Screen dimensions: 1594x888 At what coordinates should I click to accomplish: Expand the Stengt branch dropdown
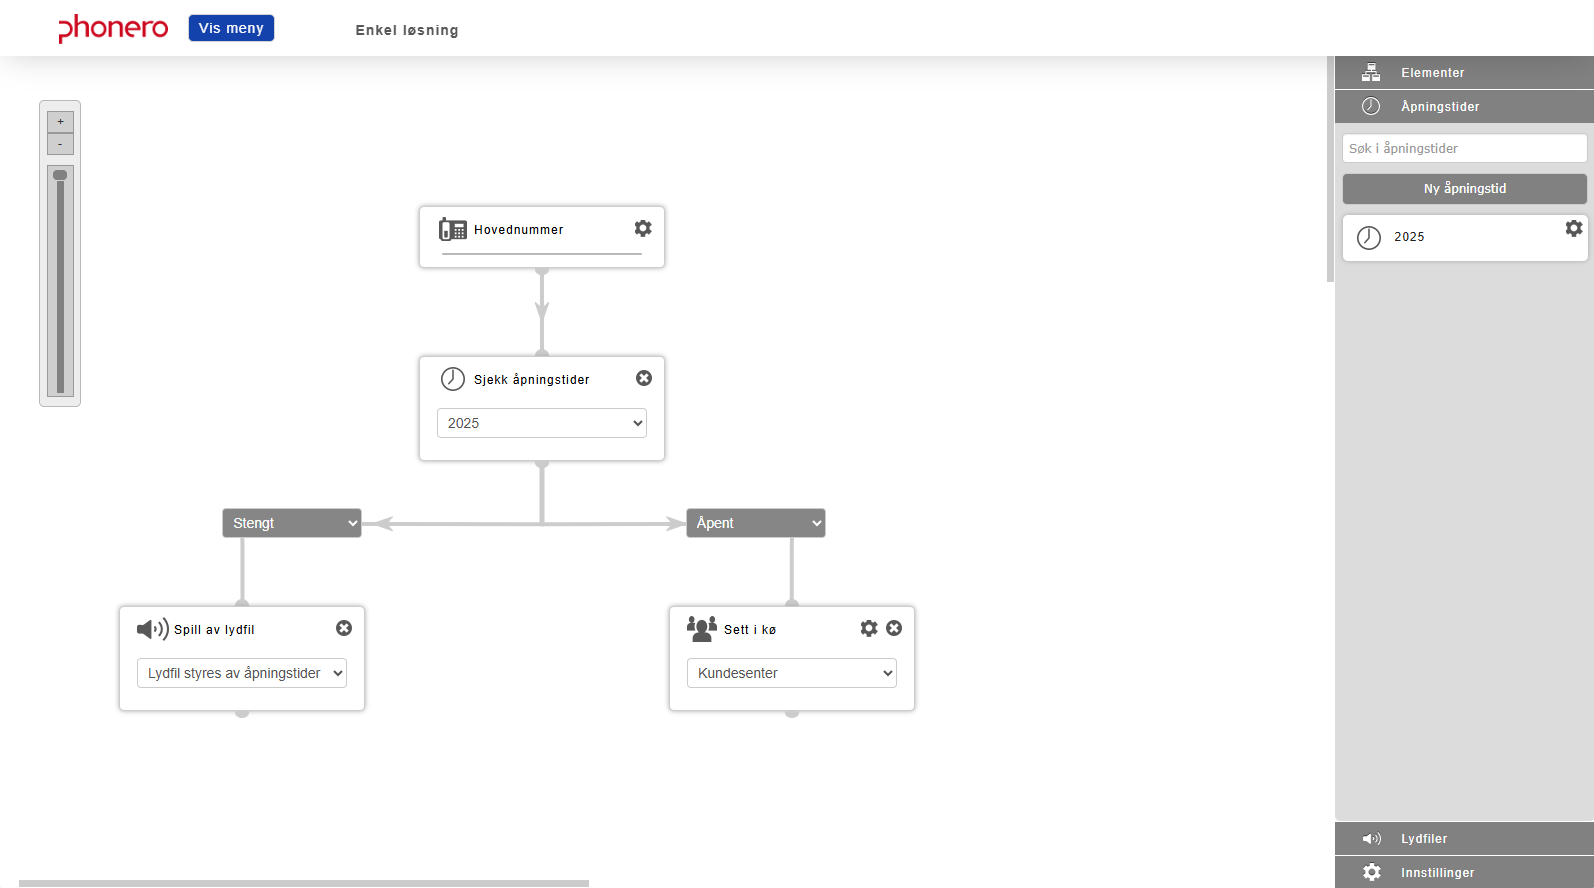(292, 523)
